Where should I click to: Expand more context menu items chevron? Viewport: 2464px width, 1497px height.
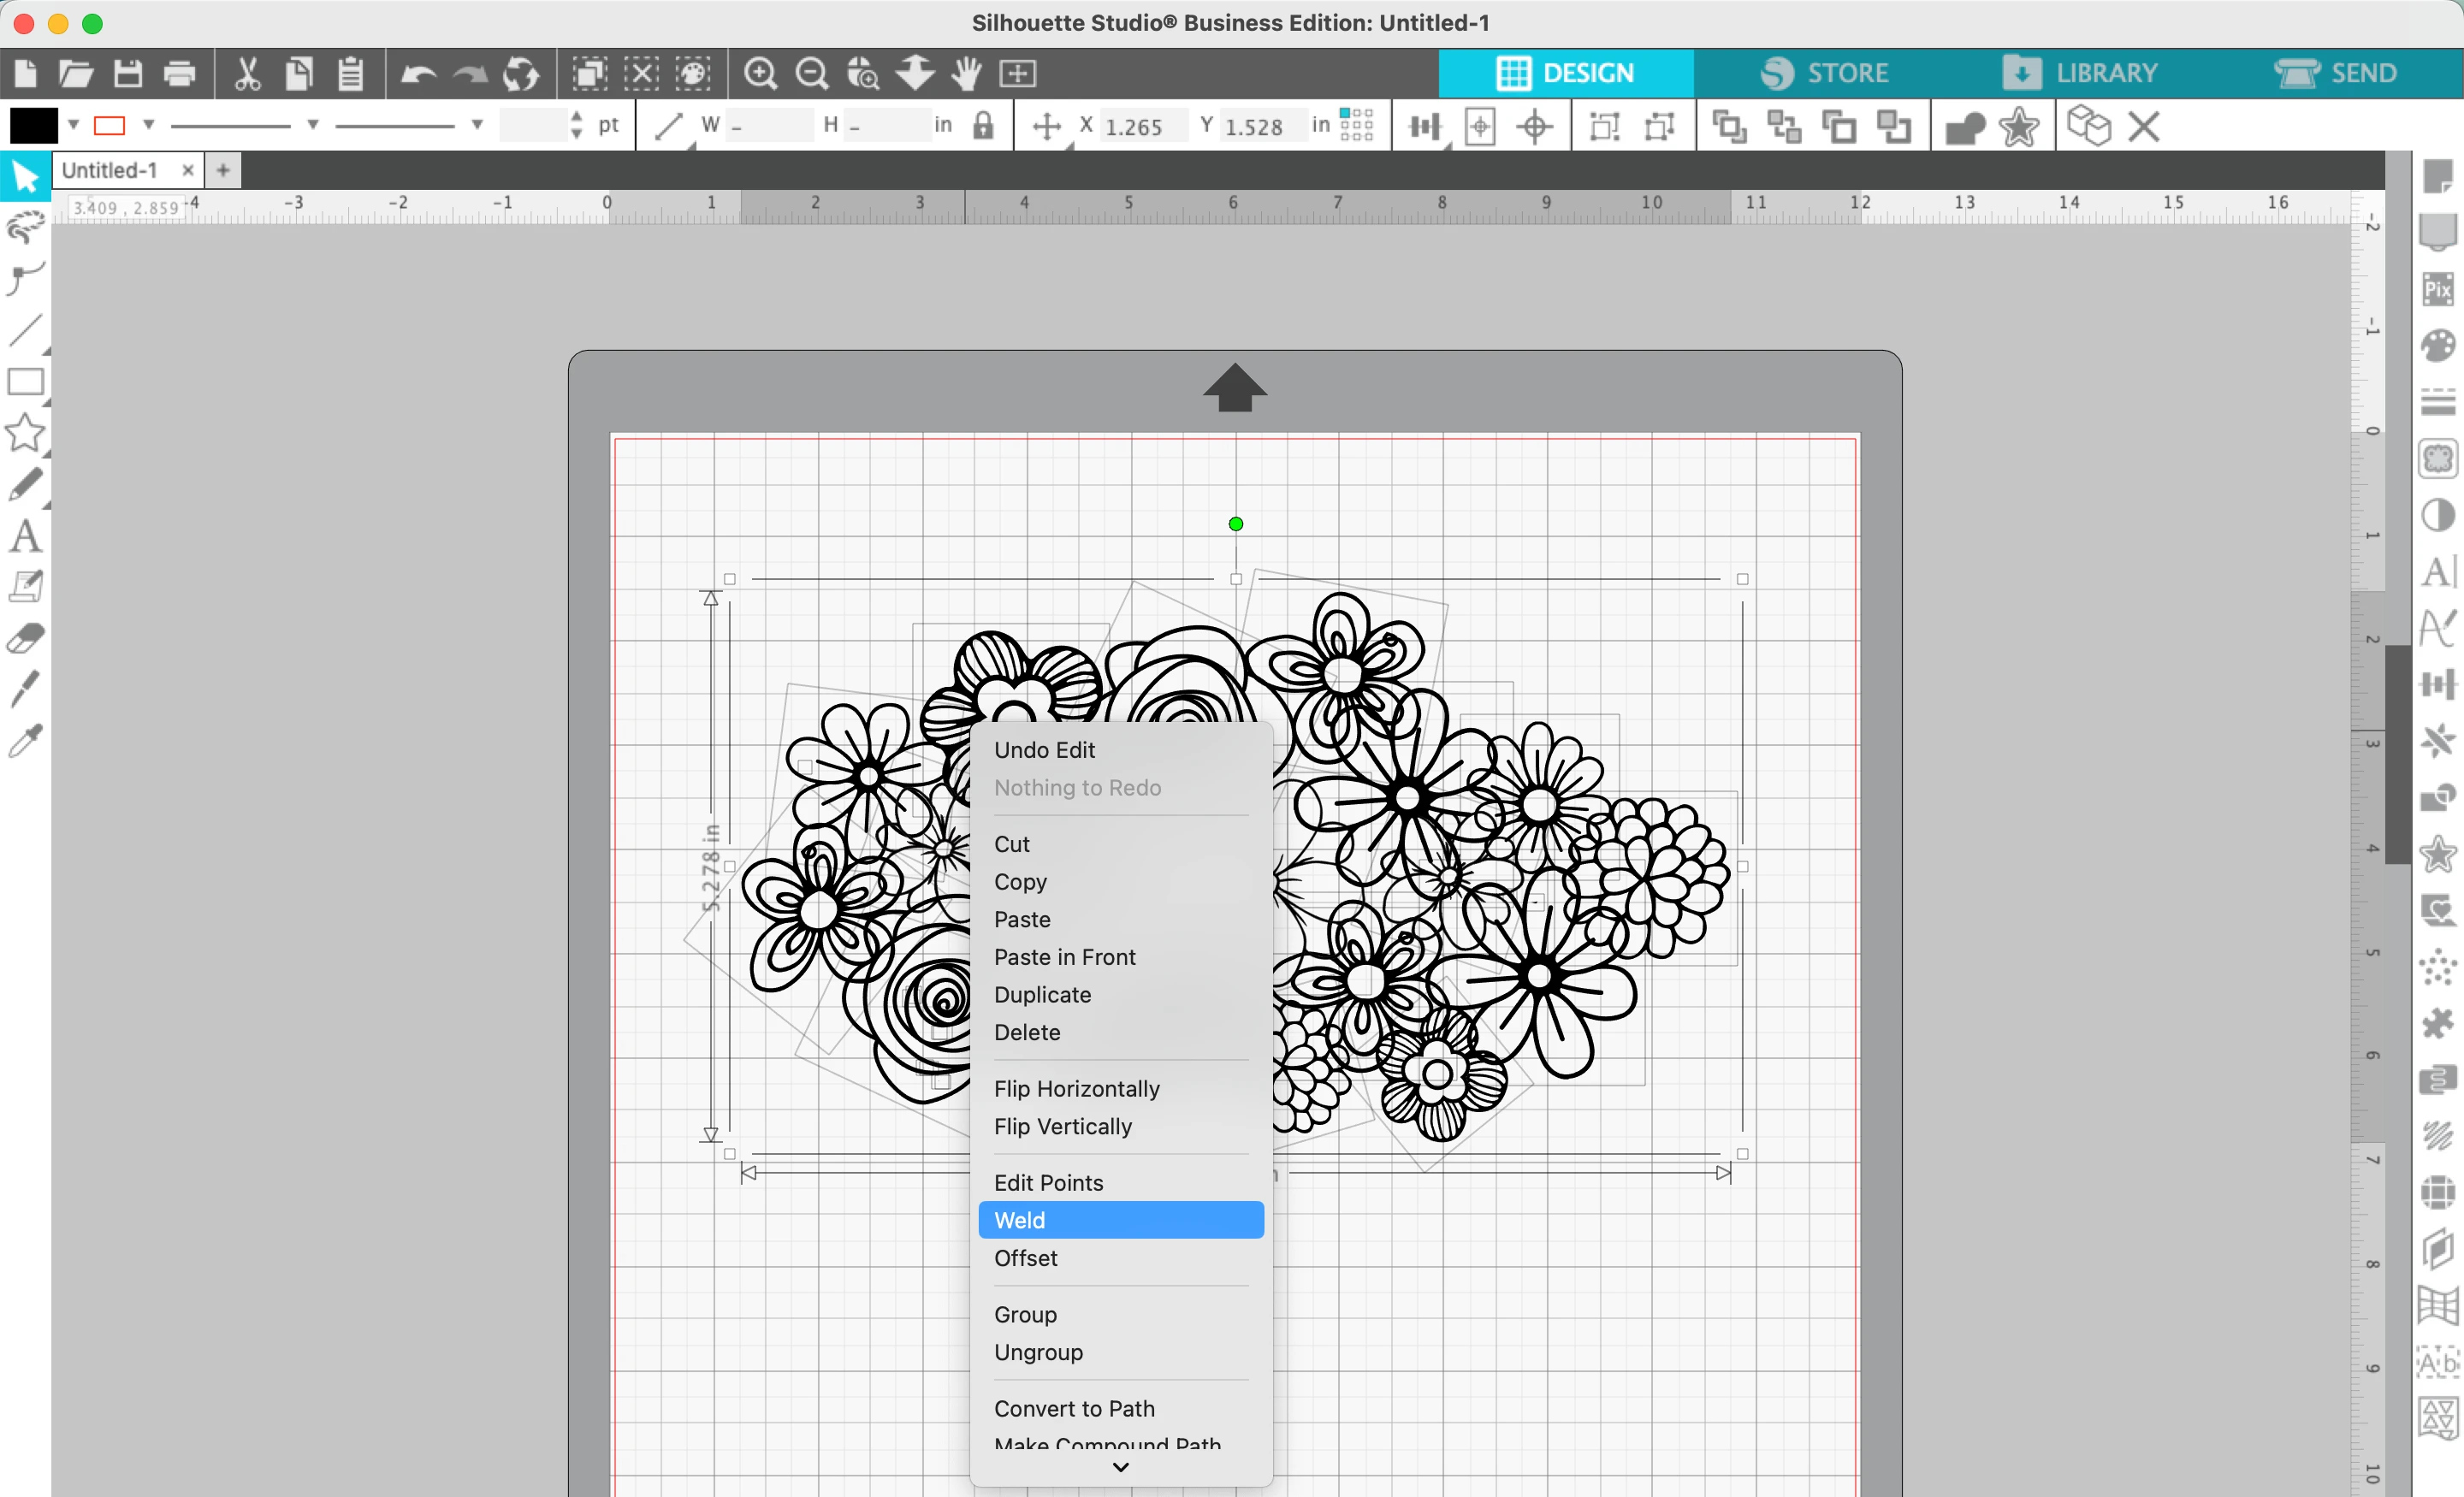point(1120,1467)
